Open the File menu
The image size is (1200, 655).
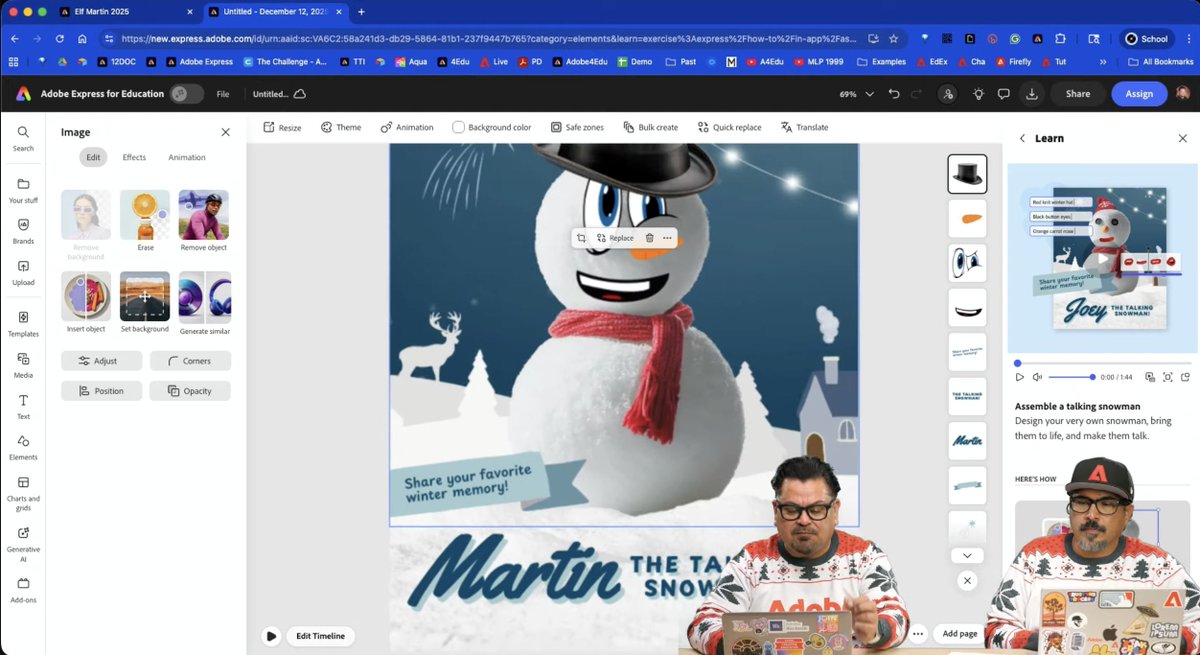coord(223,94)
